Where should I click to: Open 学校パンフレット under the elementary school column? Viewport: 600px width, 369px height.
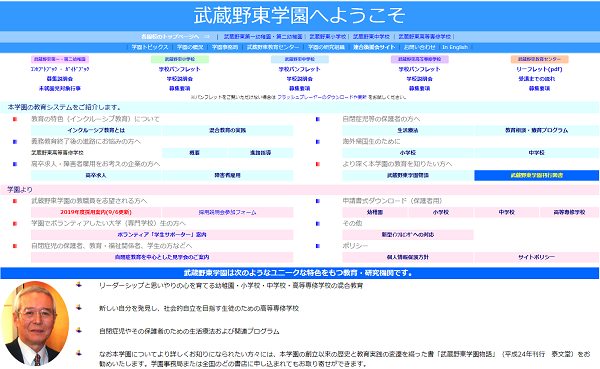pyautogui.click(x=180, y=69)
